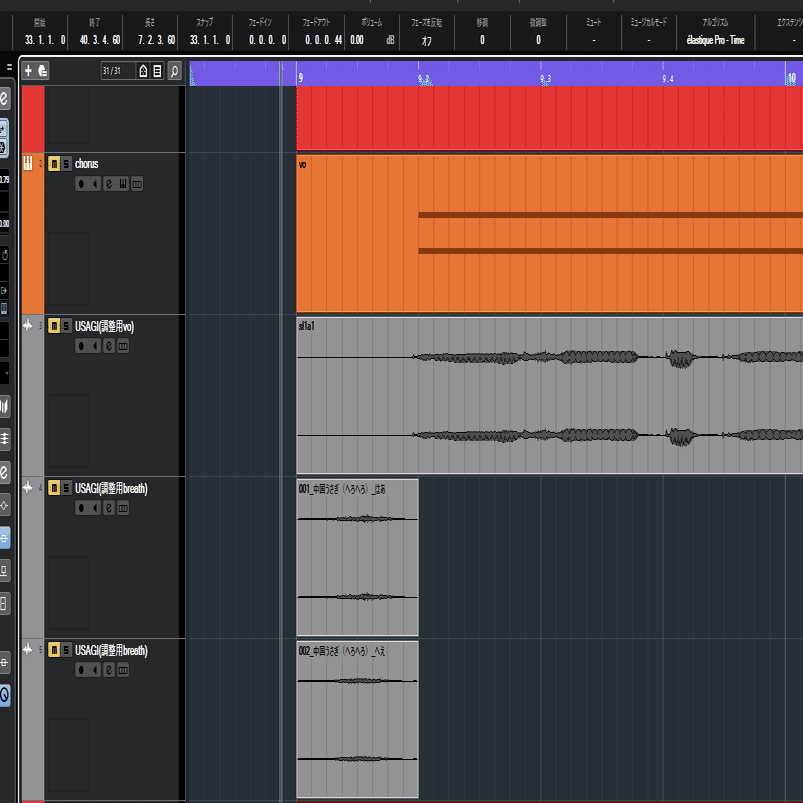The width and height of the screenshot is (803, 803).
Task: Mute the USAGI(調整用vo) track
Action: (x=54, y=326)
